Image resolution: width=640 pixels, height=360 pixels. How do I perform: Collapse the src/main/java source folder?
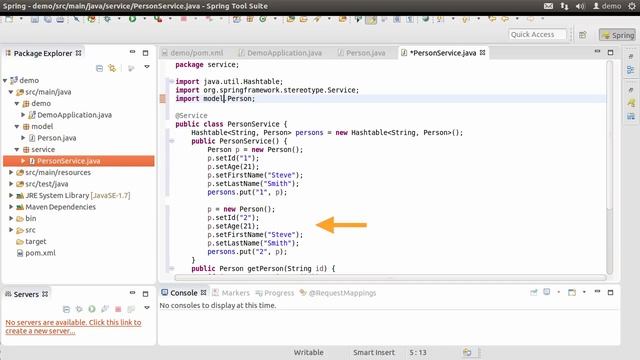11,92
